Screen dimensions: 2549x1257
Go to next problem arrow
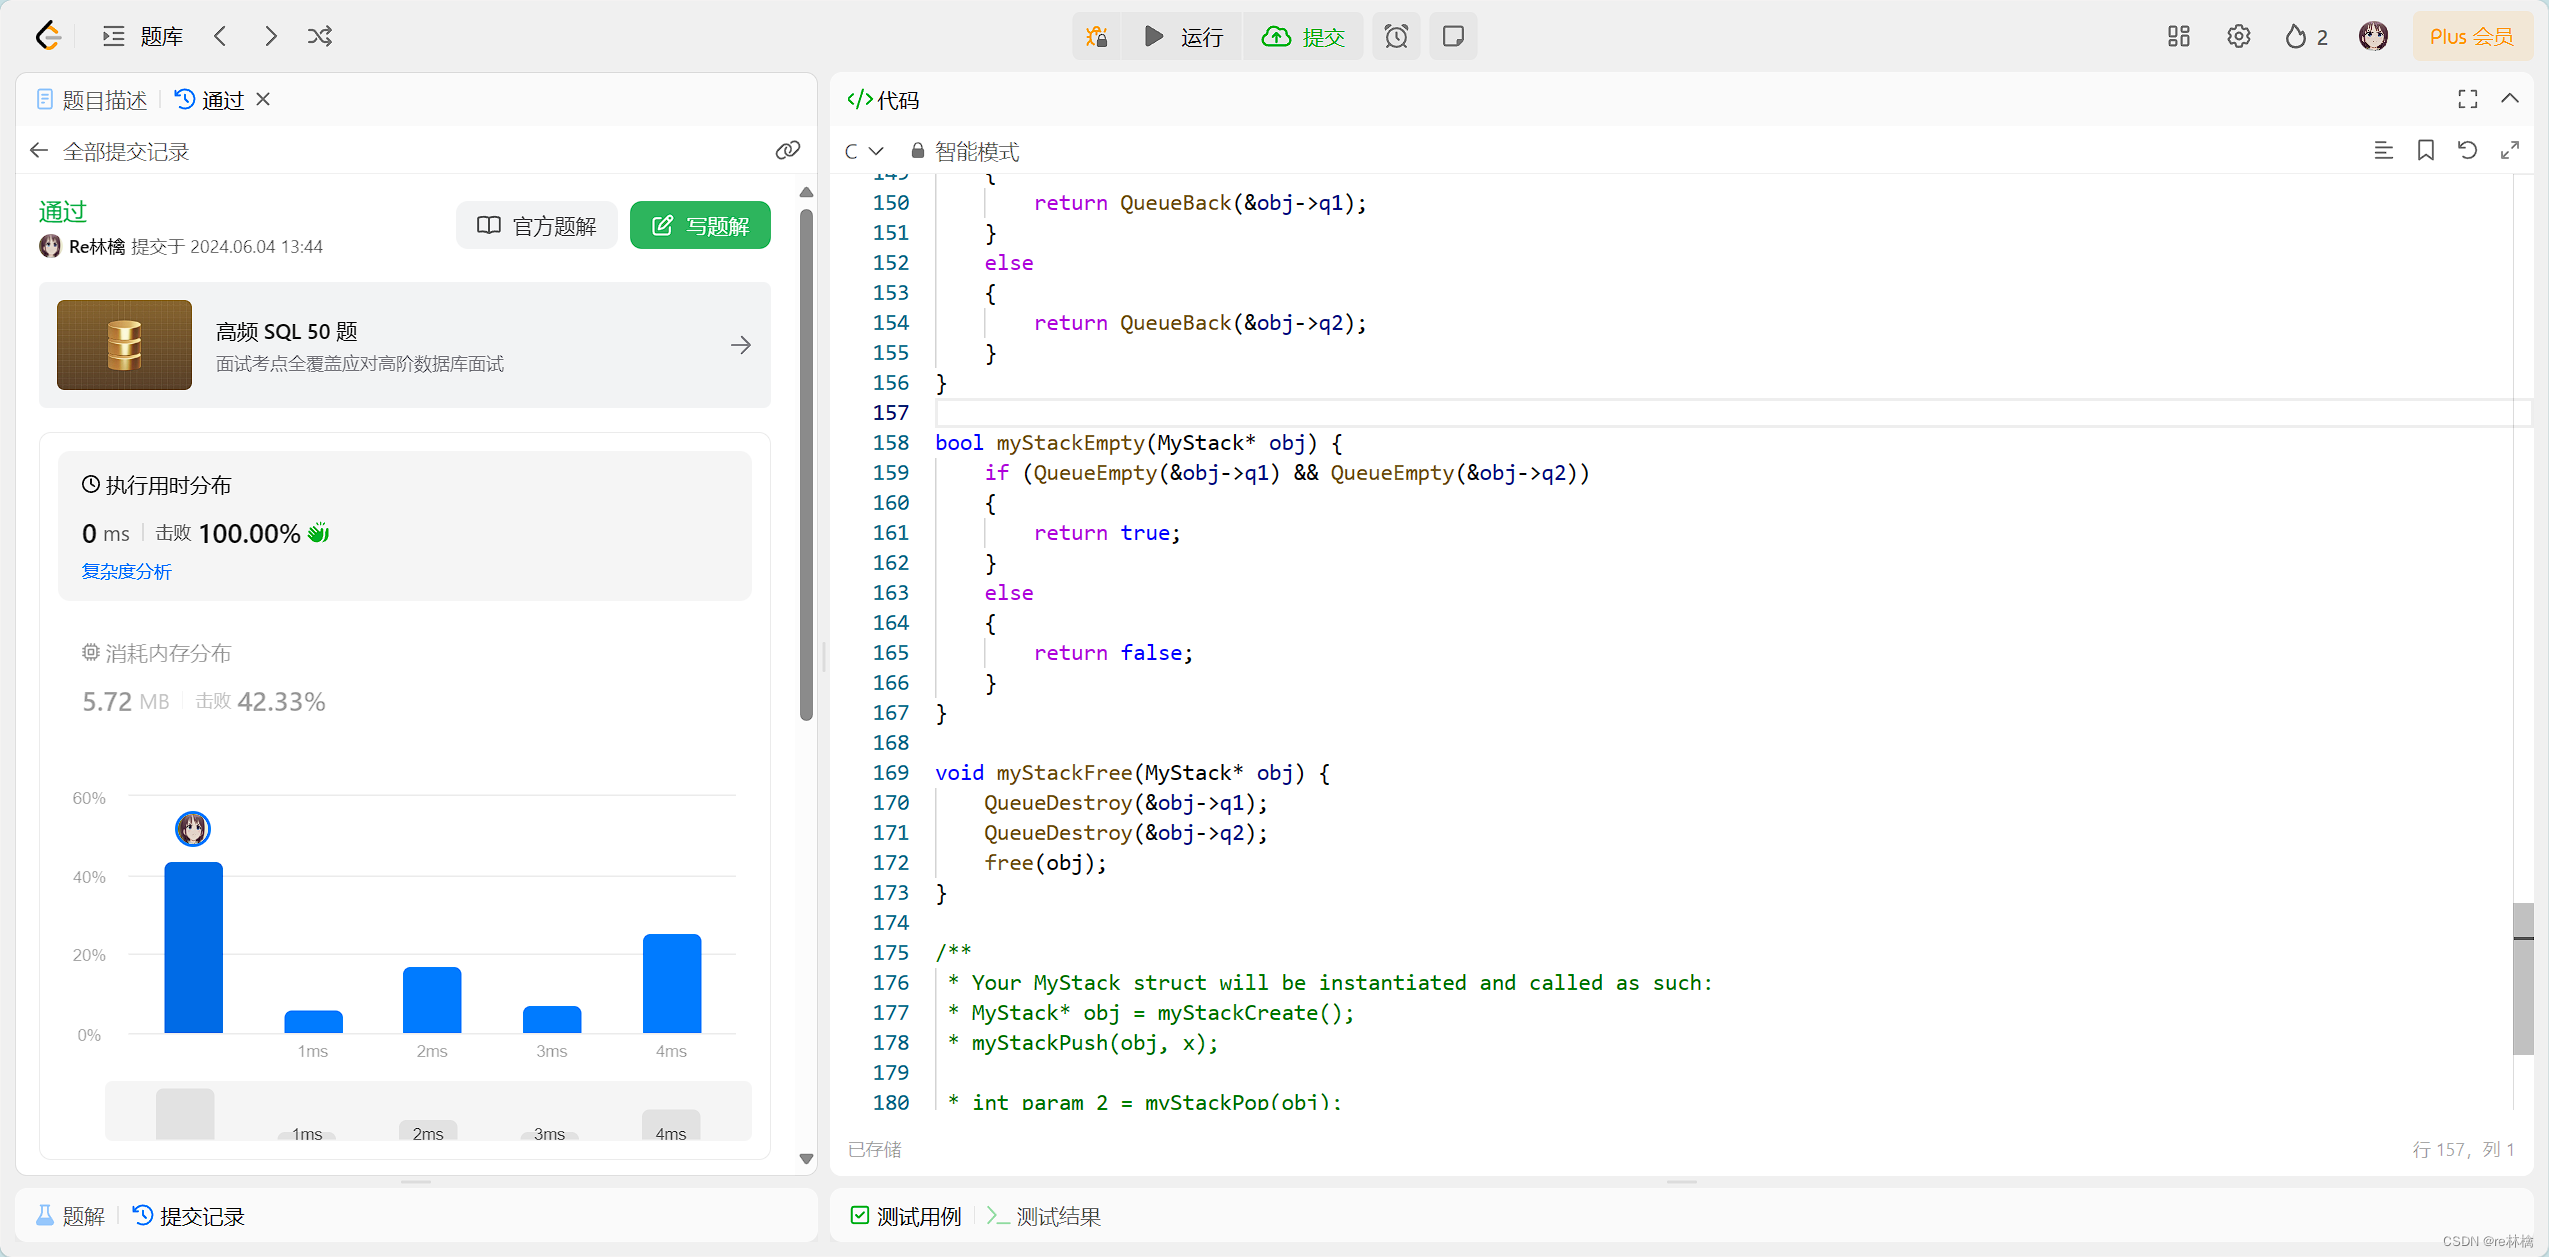(x=271, y=36)
